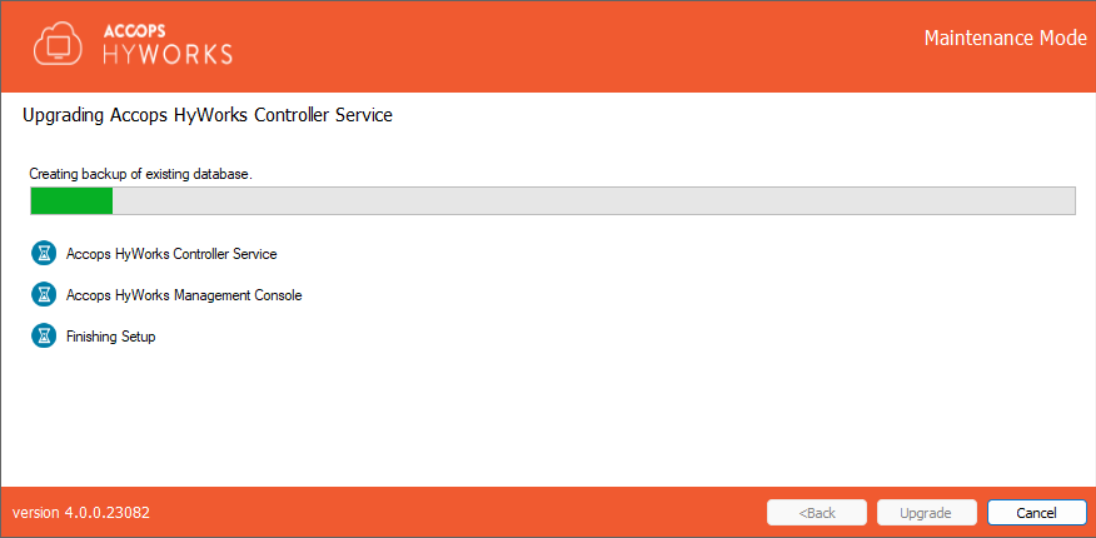Click the hourglass icon beside Management Console
Viewport: 1096px width, 538px height.
[44, 295]
